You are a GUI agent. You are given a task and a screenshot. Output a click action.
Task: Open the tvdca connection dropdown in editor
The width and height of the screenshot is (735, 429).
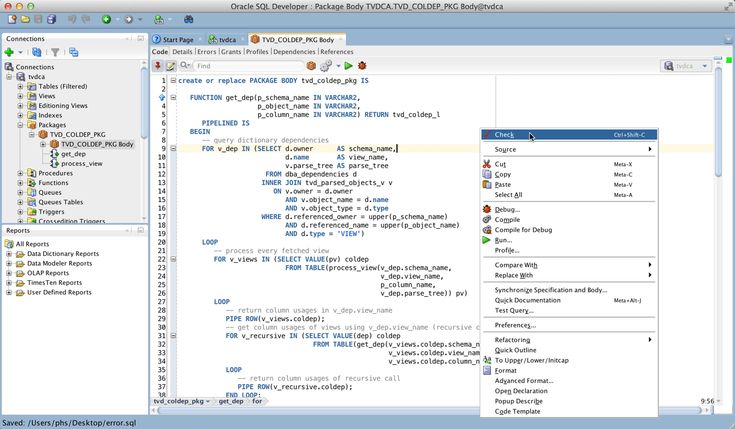[686, 66]
